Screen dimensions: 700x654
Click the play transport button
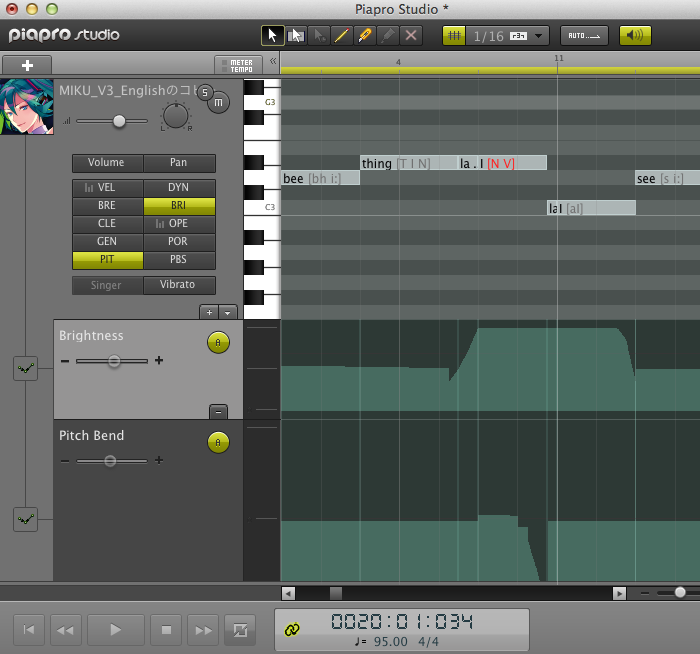[x=116, y=630]
